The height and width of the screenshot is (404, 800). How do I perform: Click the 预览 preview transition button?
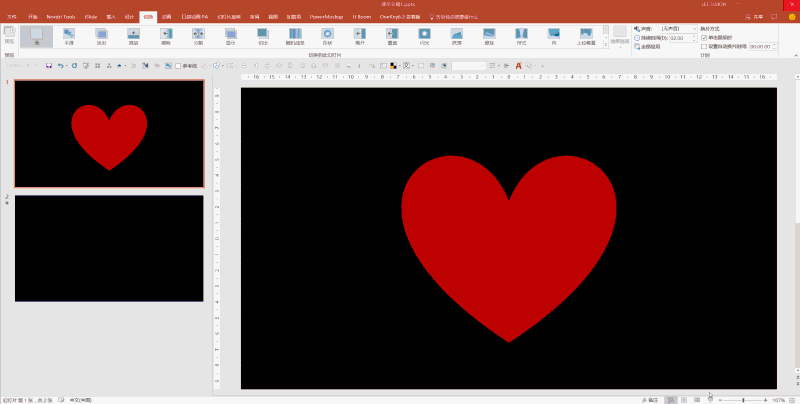point(9,37)
